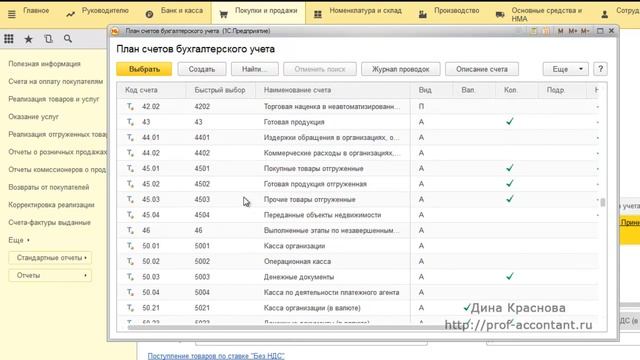Open Главное section
The height and width of the screenshot is (360, 640).
[36, 11]
